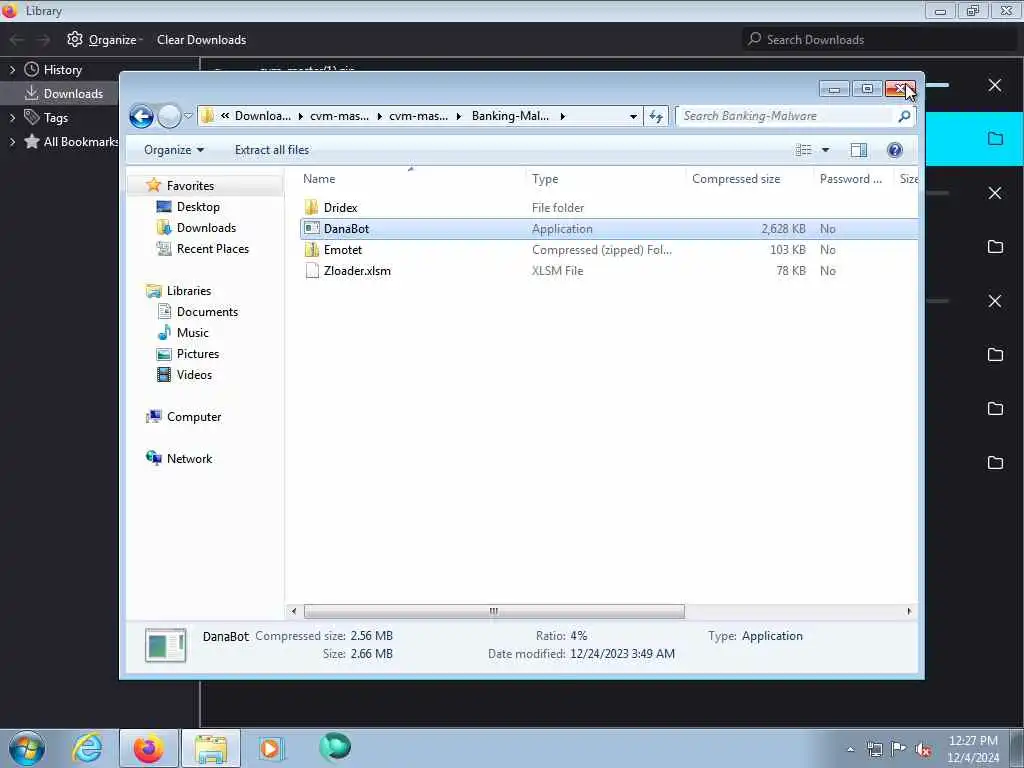Image resolution: width=1024 pixels, height=768 pixels.
Task: Open recent locations dropdown beside forward arrow
Action: 188,116
